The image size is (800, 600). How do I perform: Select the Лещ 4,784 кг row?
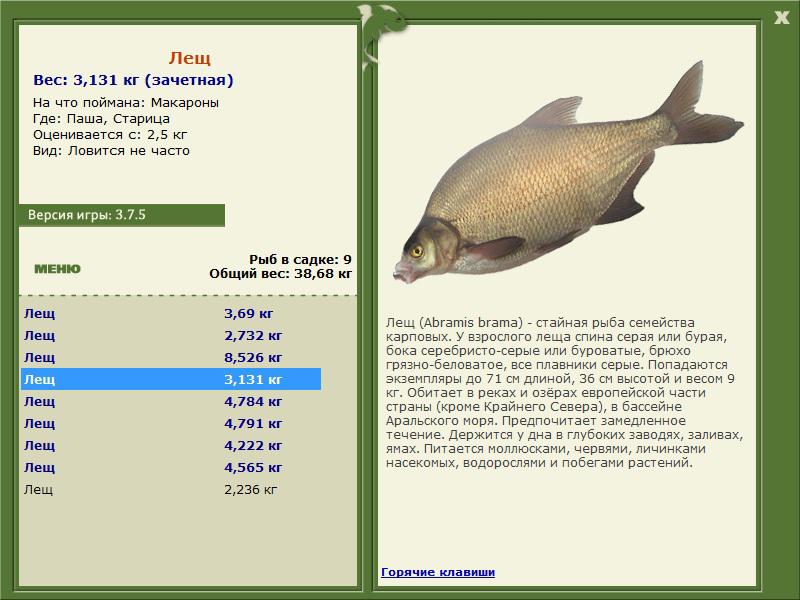(x=171, y=401)
